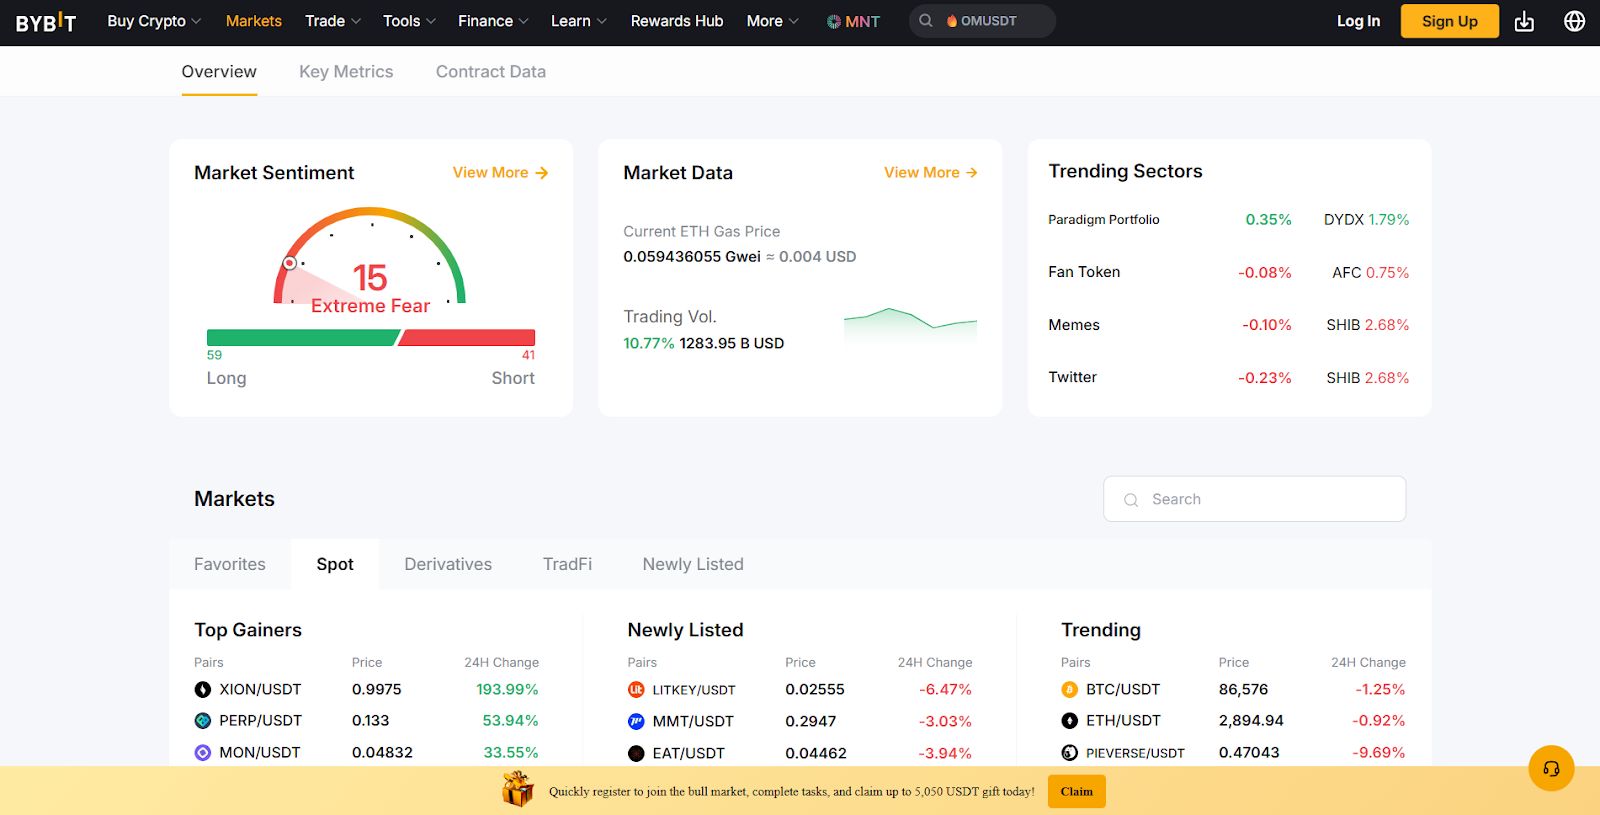The height and width of the screenshot is (815, 1600).
Task: Click the MNT token icon
Action: 834,21
